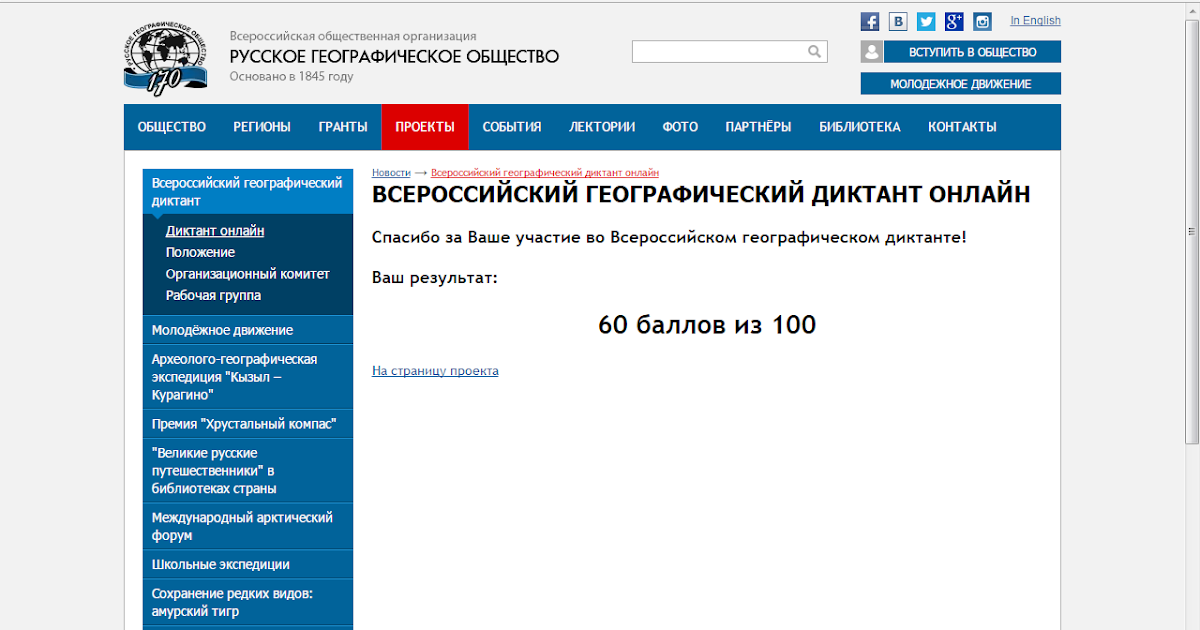
Task: Open Премия Хрустальный компас sidebar item
Action: 248,424
